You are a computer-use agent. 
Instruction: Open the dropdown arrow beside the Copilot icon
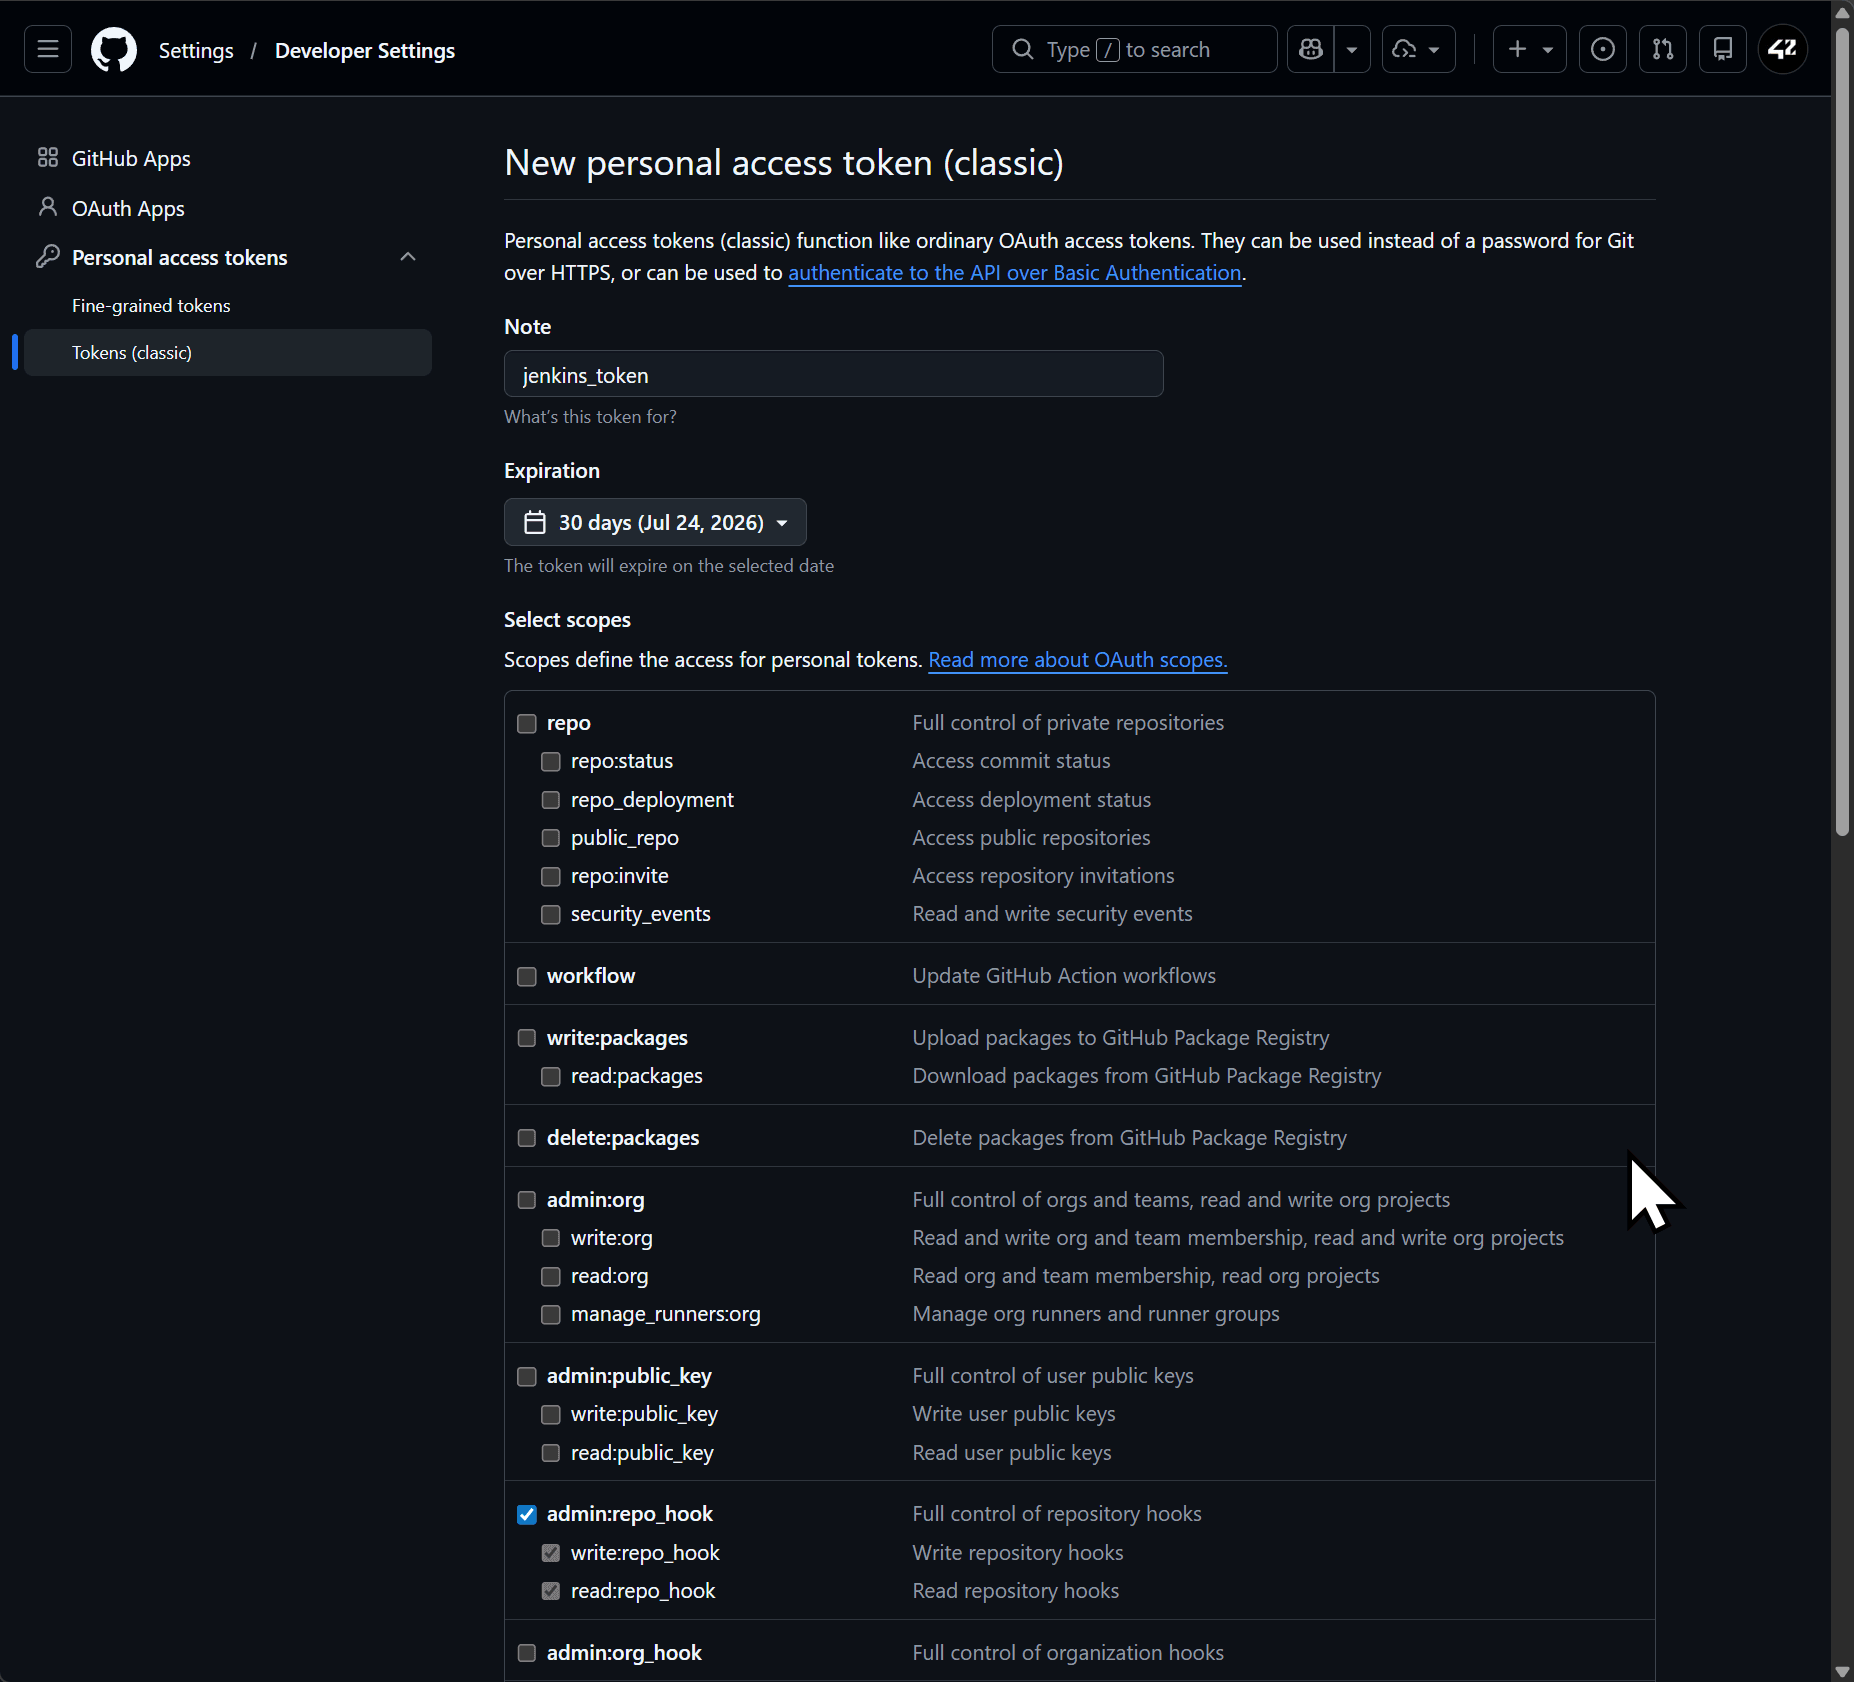point(1352,49)
